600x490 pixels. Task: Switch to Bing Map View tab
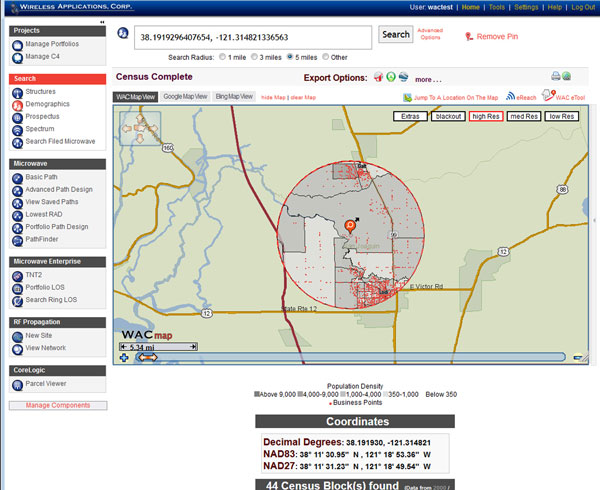(x=234, y=97)
